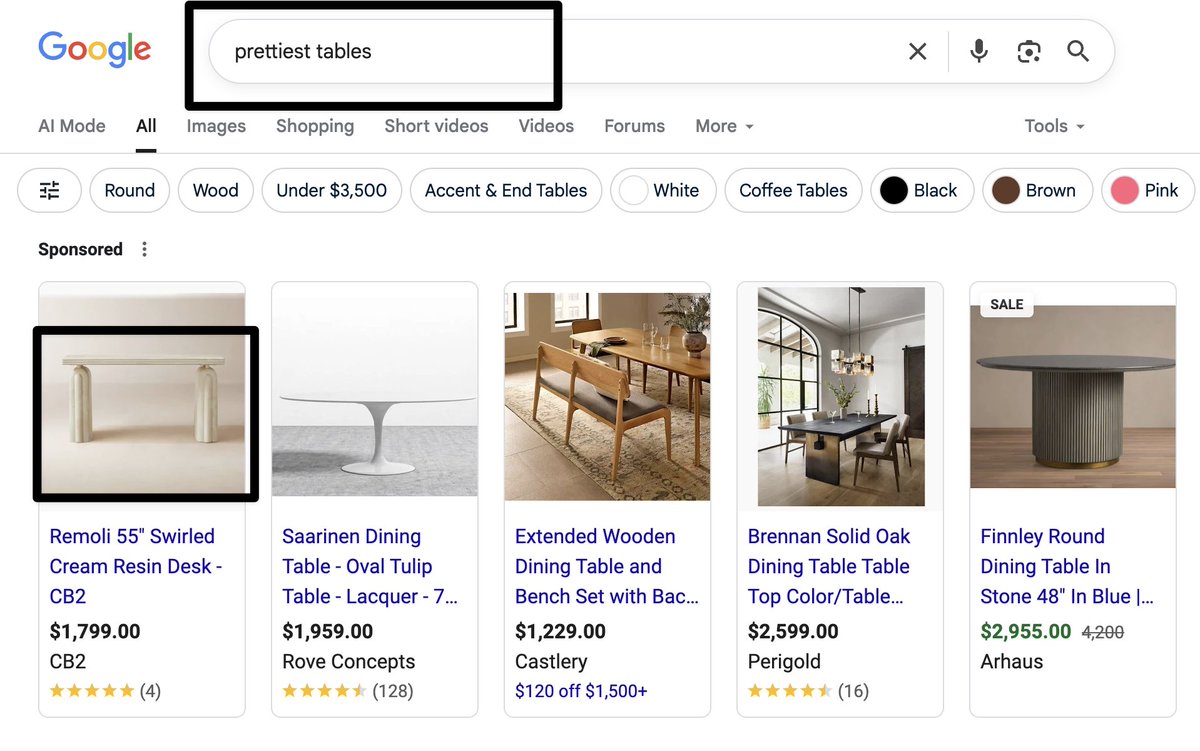Click the star rating with (16) reviews
Viewport: 1200px width, 751px height.
809,691
